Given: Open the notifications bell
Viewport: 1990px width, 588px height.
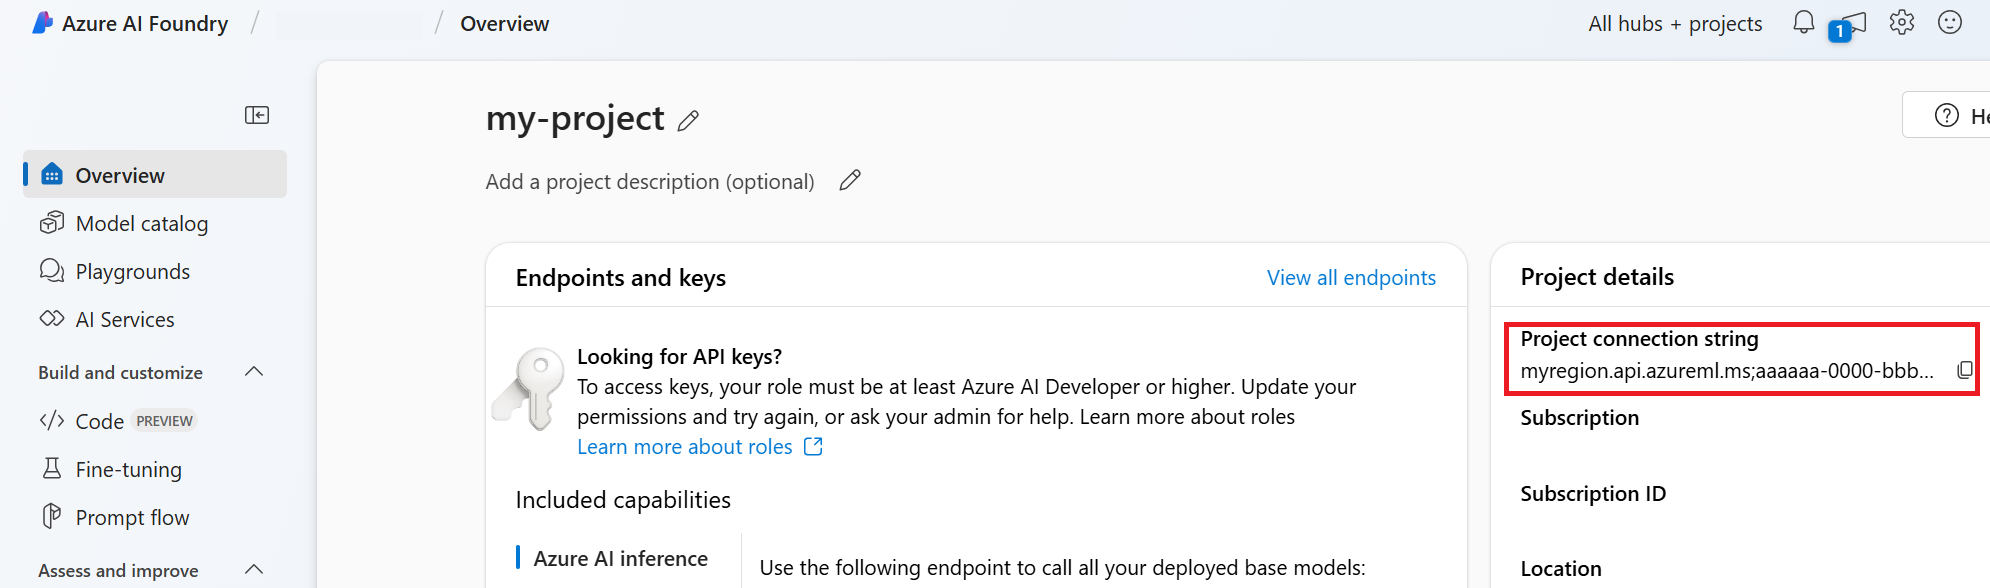Looking at the screenshot, I should [x=1803, y=22].
